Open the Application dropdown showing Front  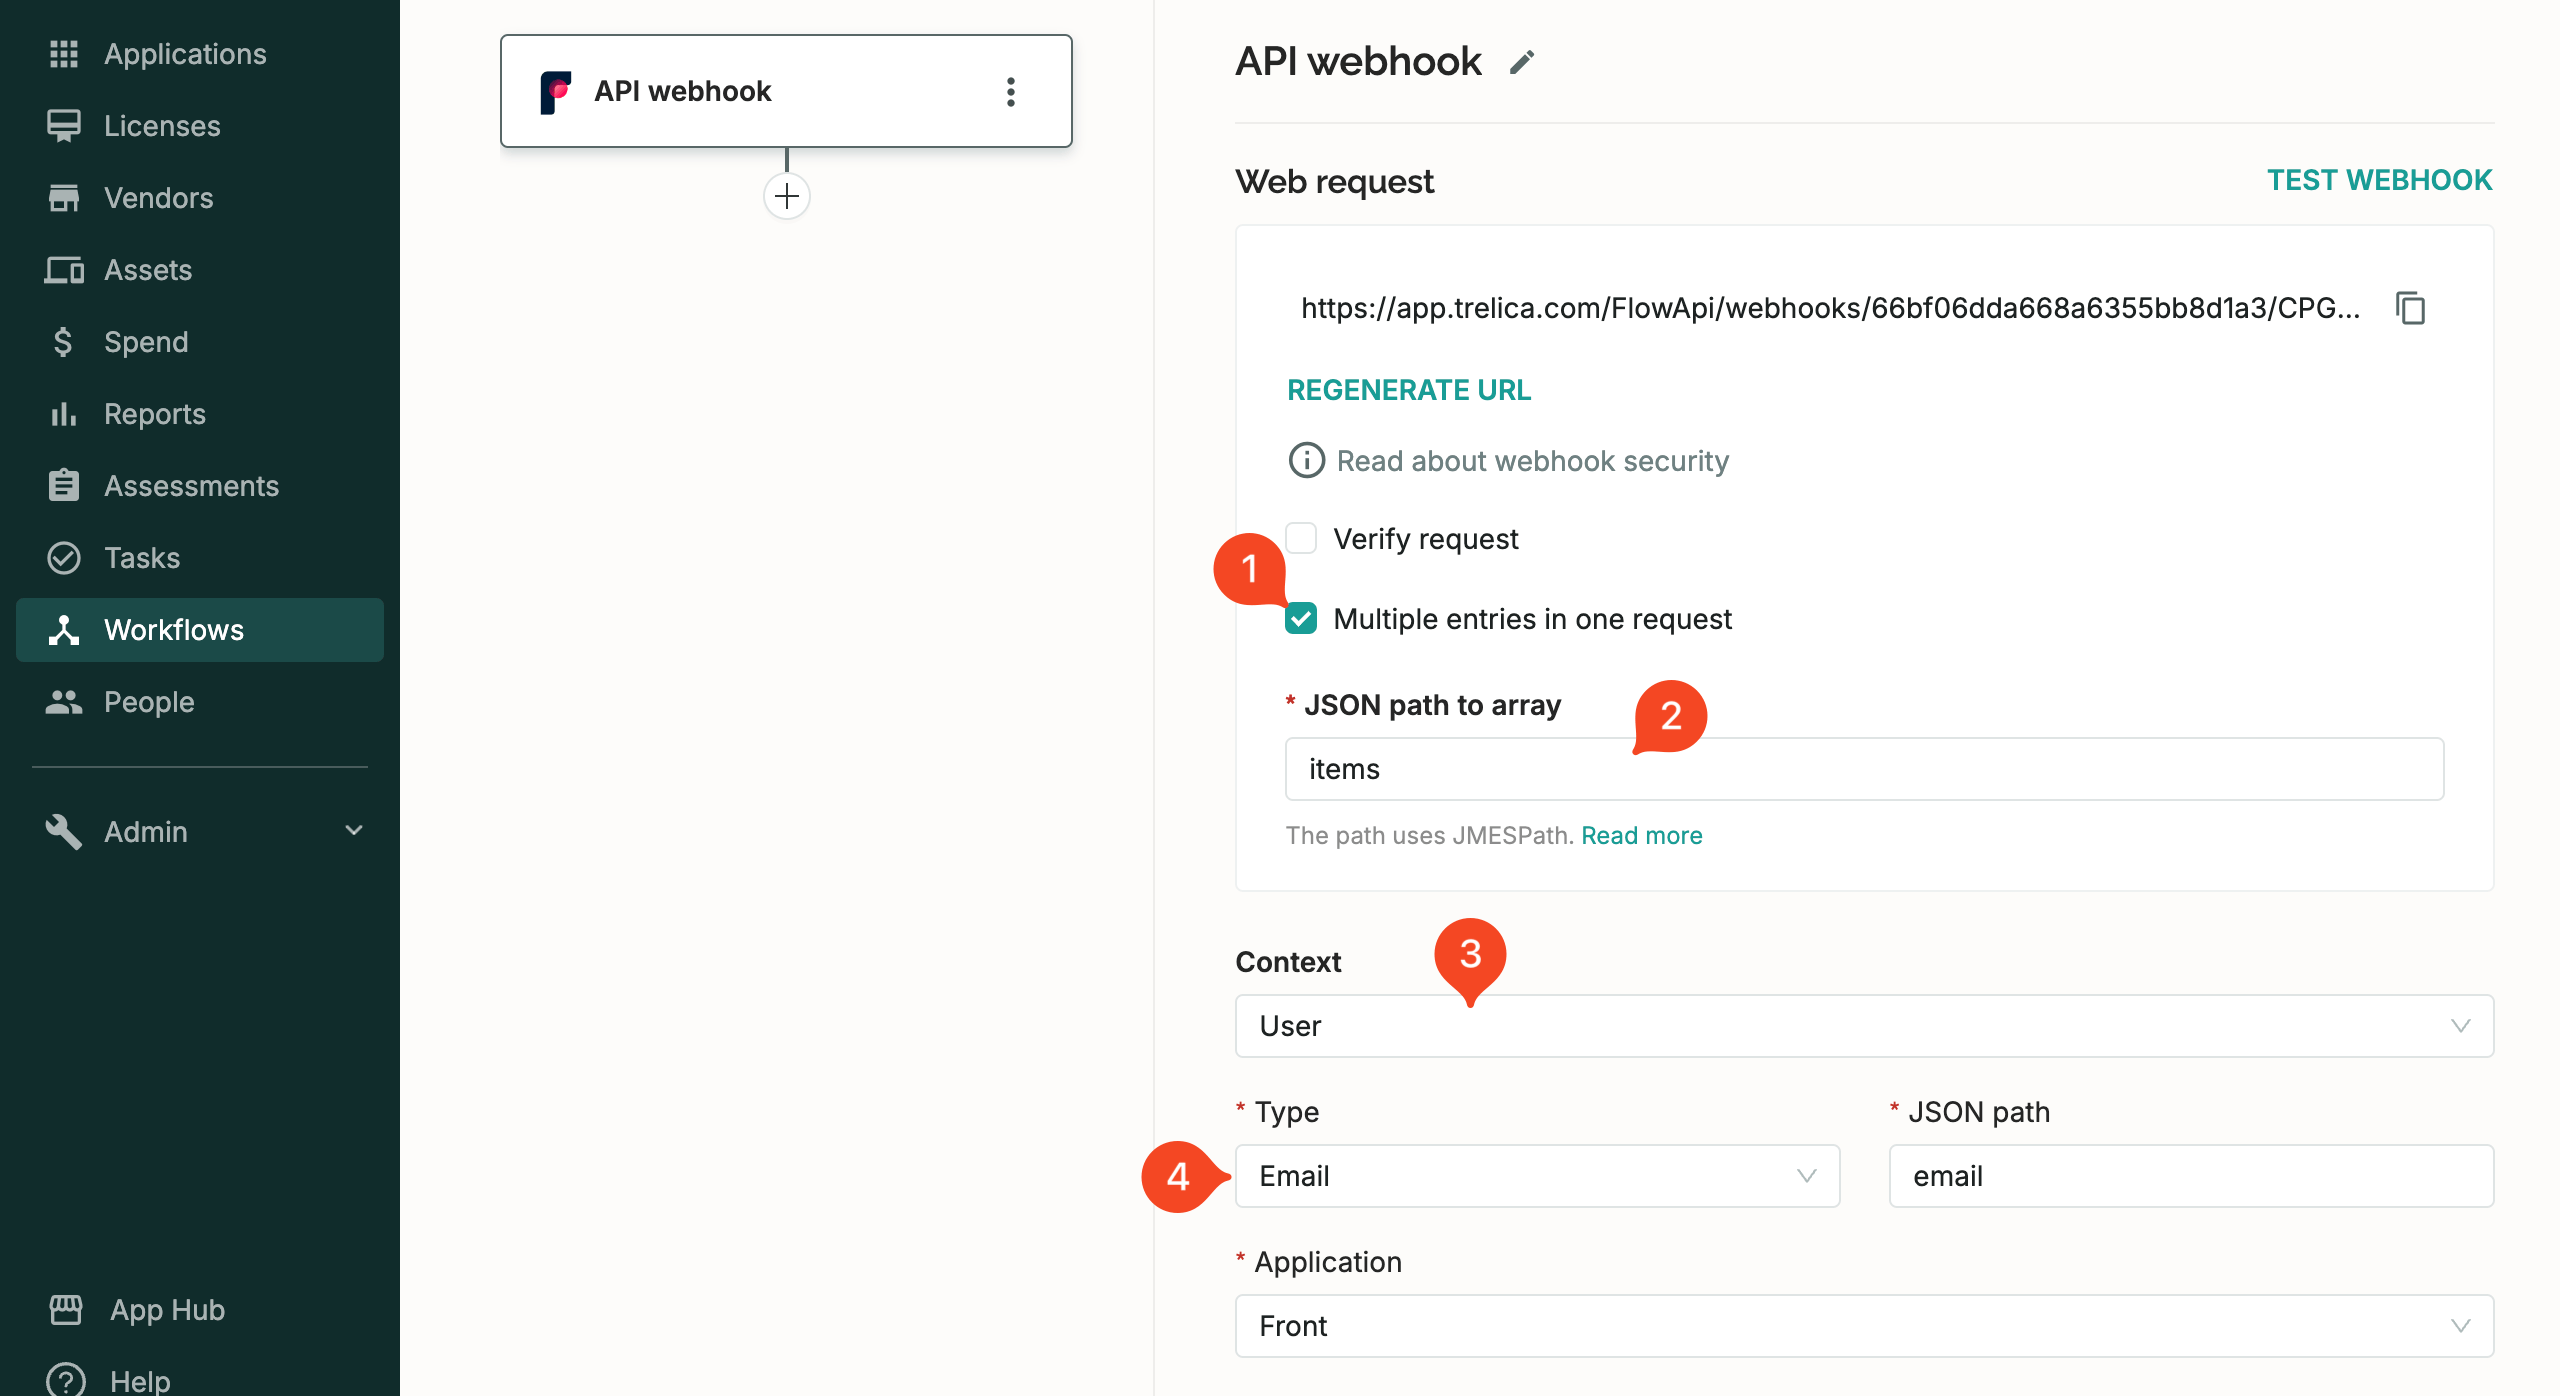tap(1864, 1326)
